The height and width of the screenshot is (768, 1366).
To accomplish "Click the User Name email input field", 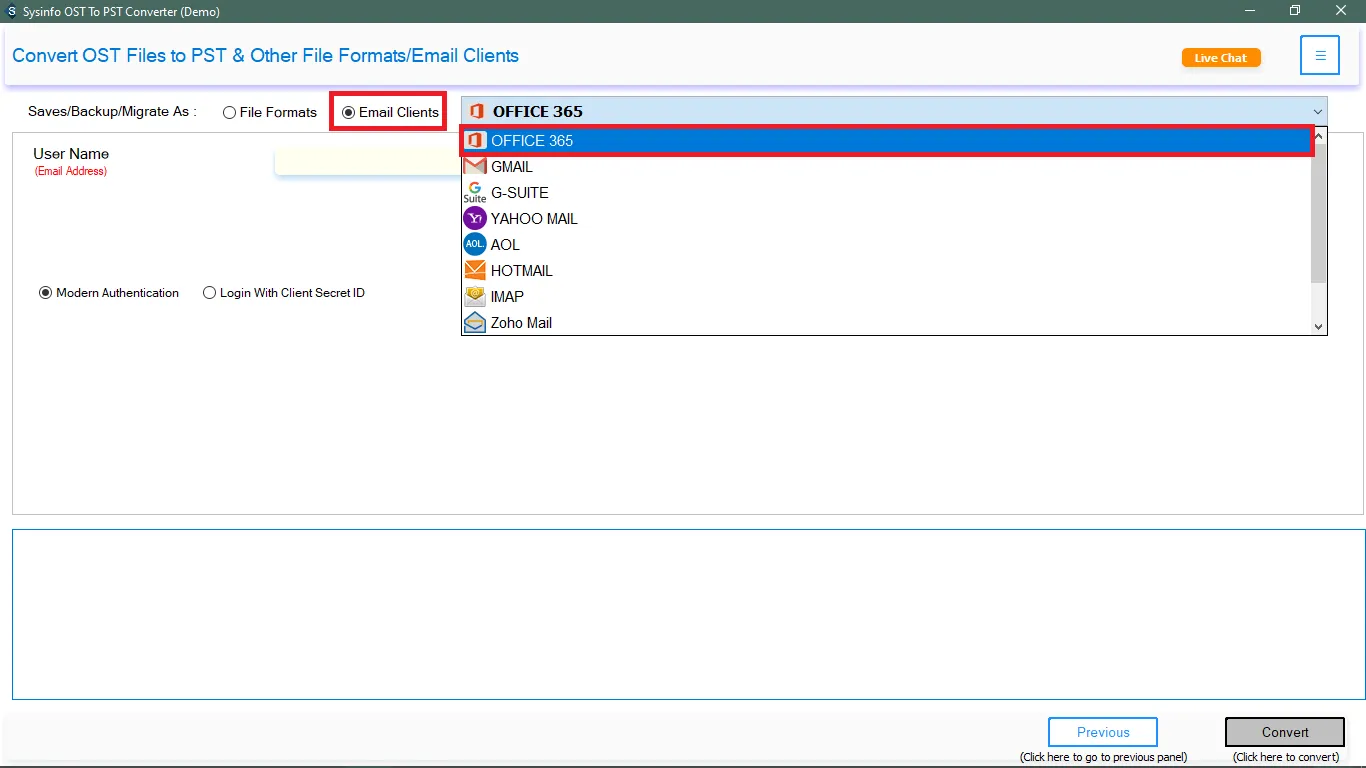I will coord(367,161).
